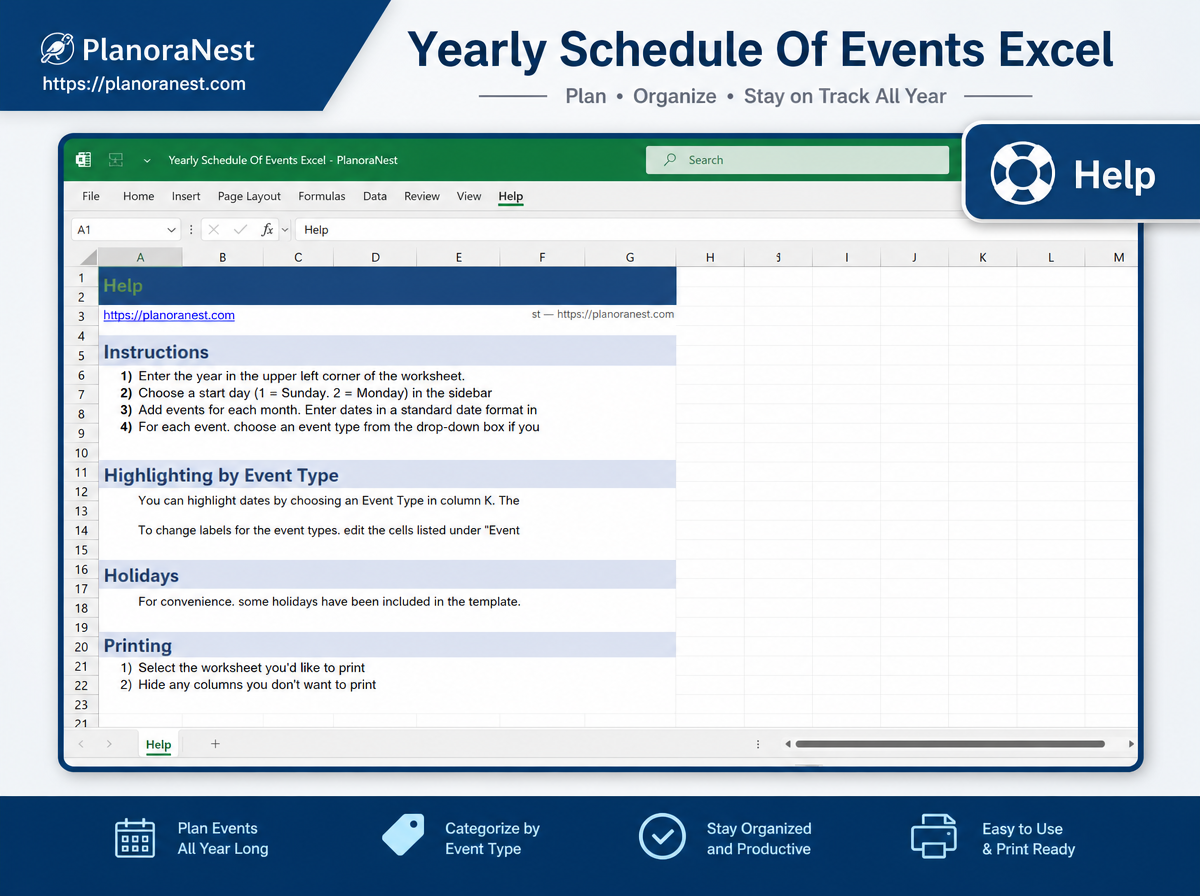Click the life ring icon in Help badge
The height and width of the screenshot is (896, 1200).
(1023, 174)
